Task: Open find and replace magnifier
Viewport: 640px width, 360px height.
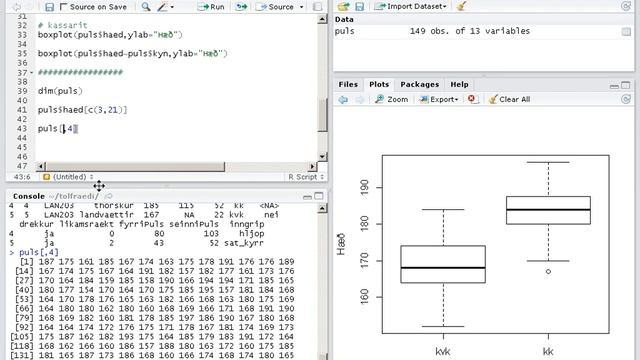Action: click(146, 7)
